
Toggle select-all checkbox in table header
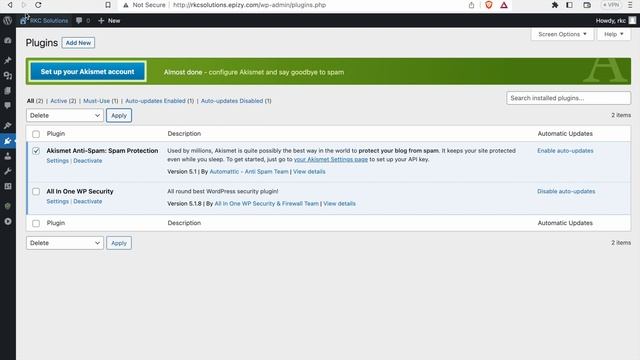36,134
